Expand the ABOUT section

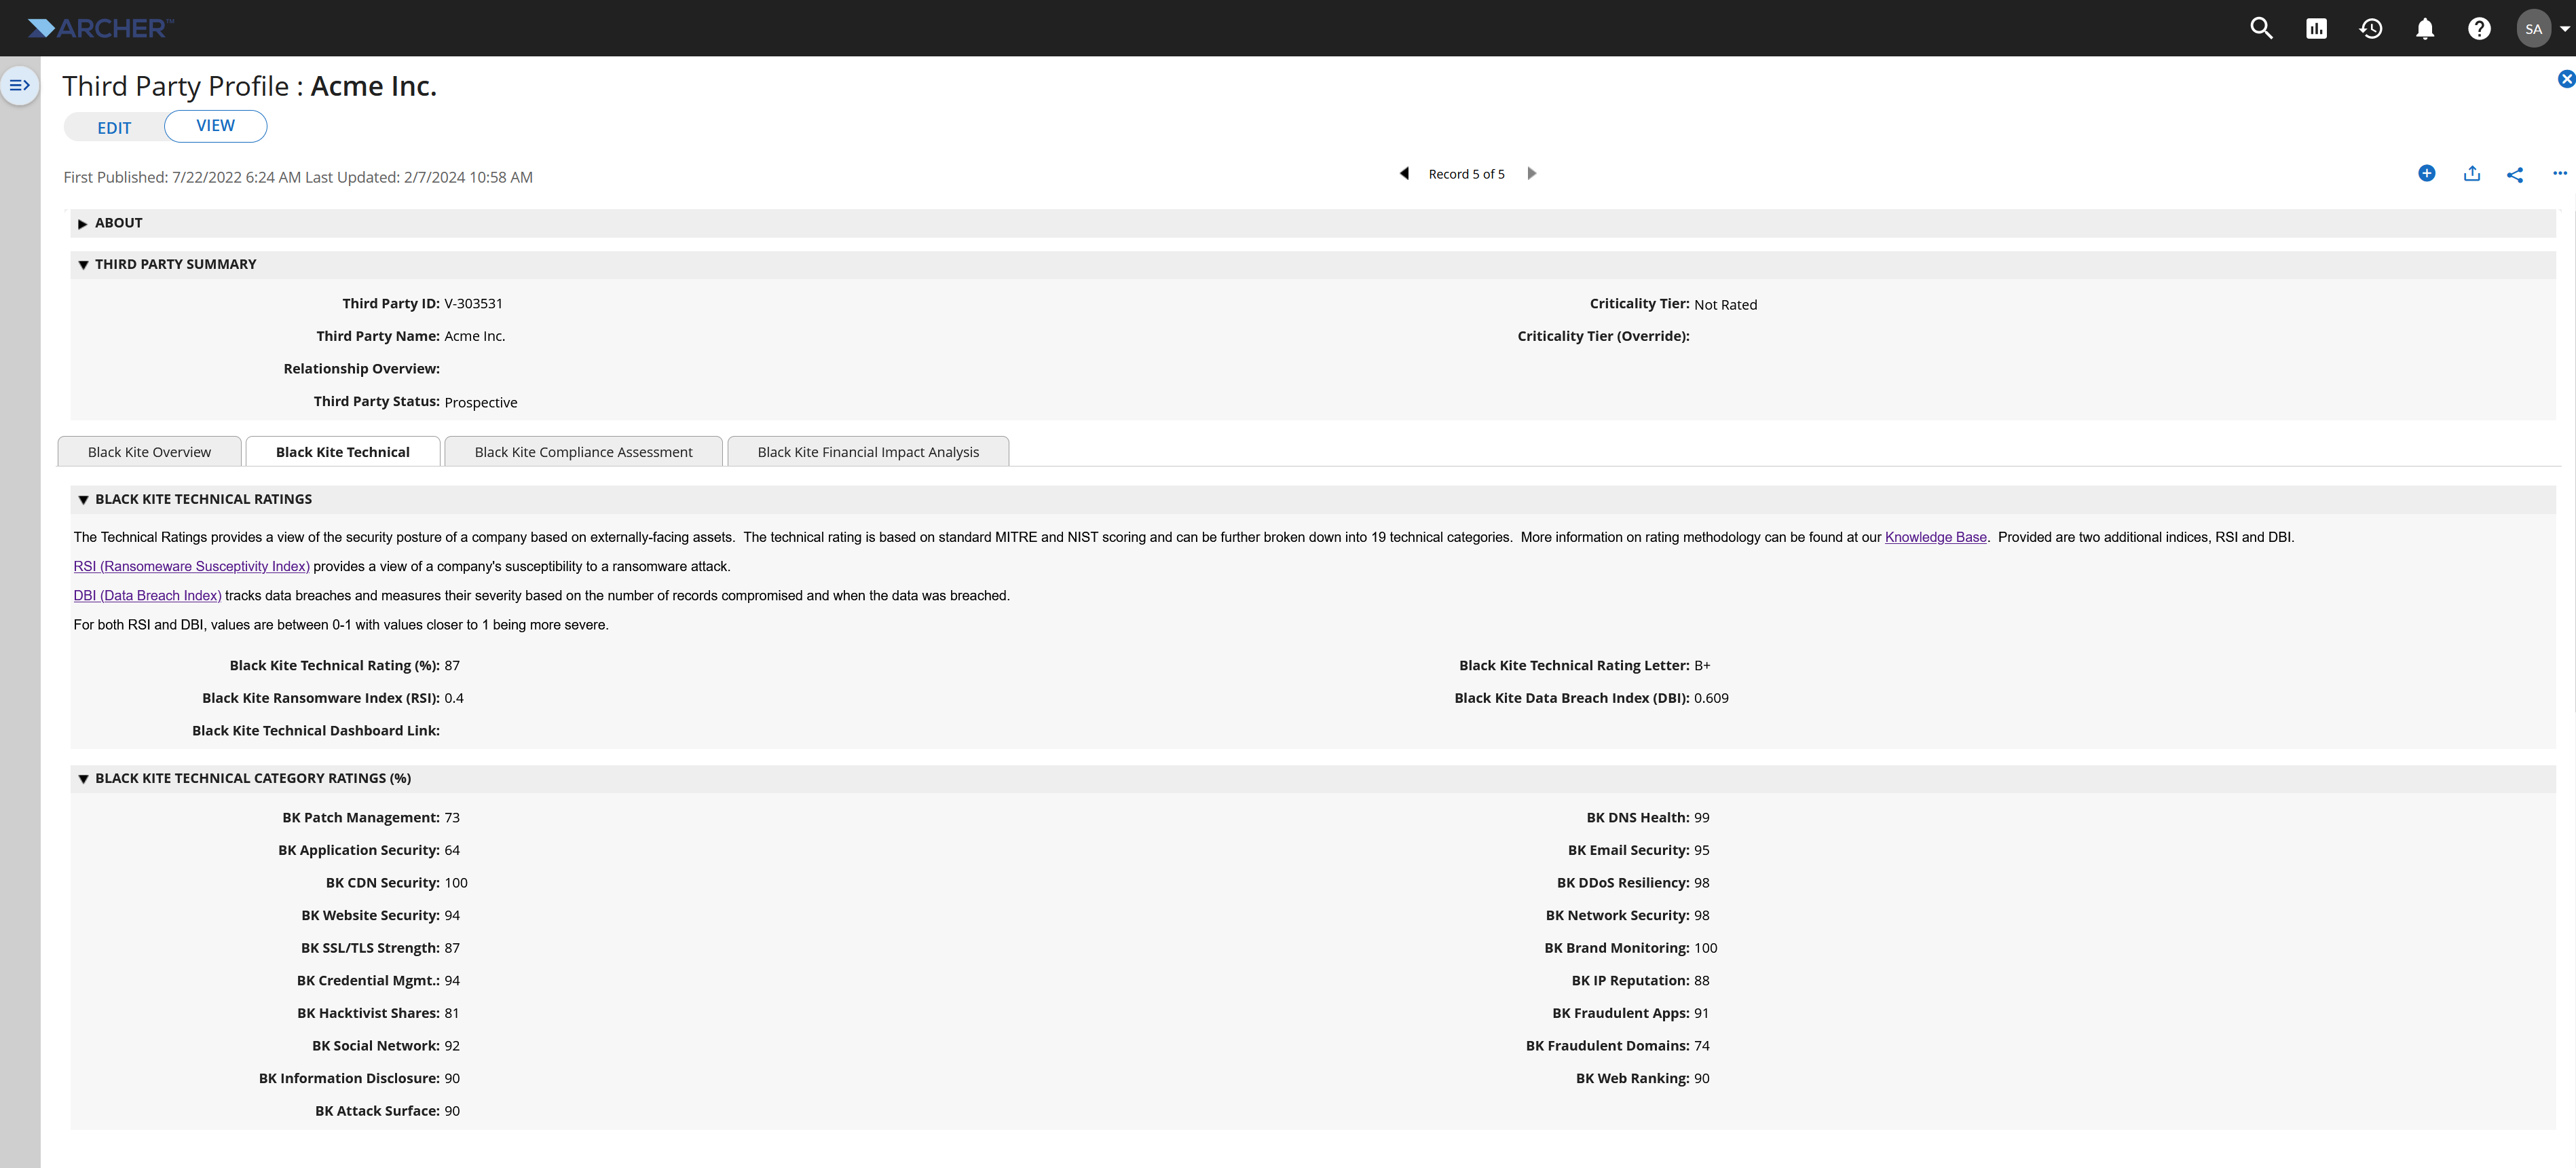(x=82, y=223)
